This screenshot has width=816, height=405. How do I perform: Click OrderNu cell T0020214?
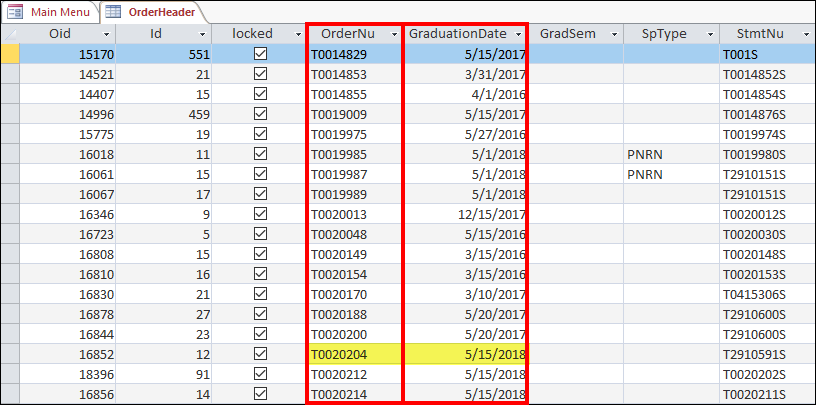(x=355, y=394)
